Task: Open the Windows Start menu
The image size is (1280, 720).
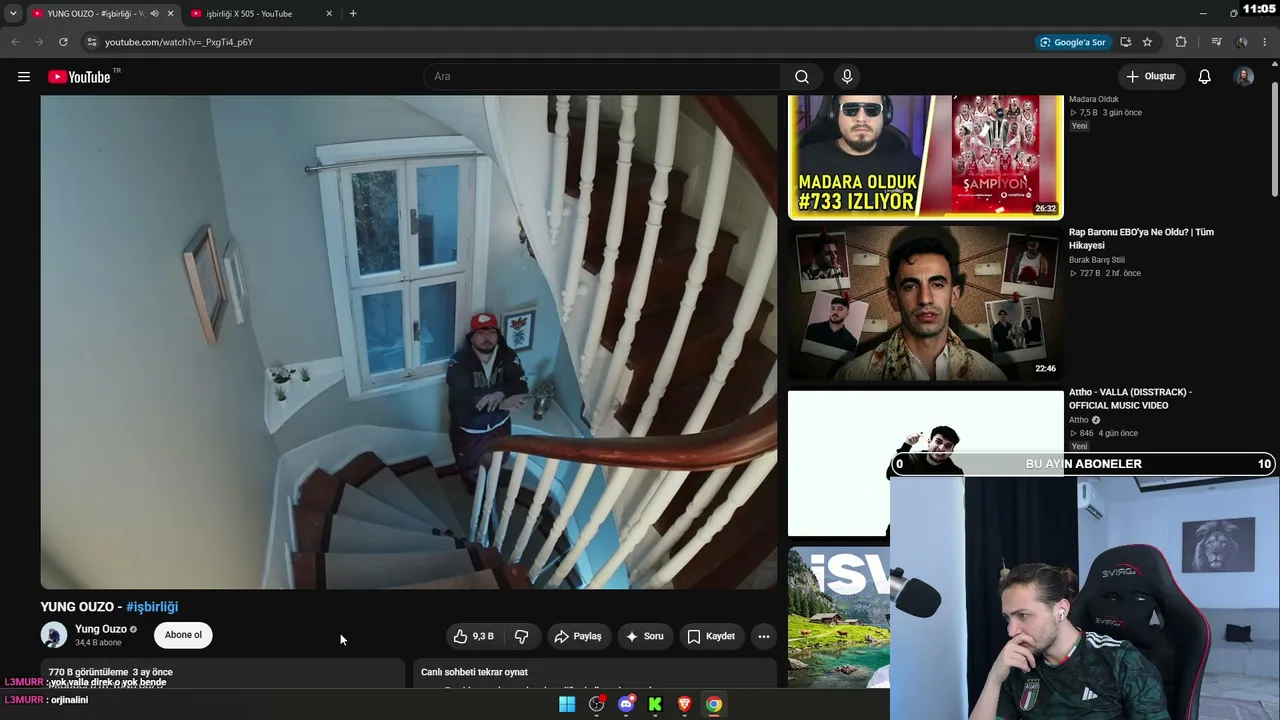Action: pyautogui.click(x=567, y=704)
